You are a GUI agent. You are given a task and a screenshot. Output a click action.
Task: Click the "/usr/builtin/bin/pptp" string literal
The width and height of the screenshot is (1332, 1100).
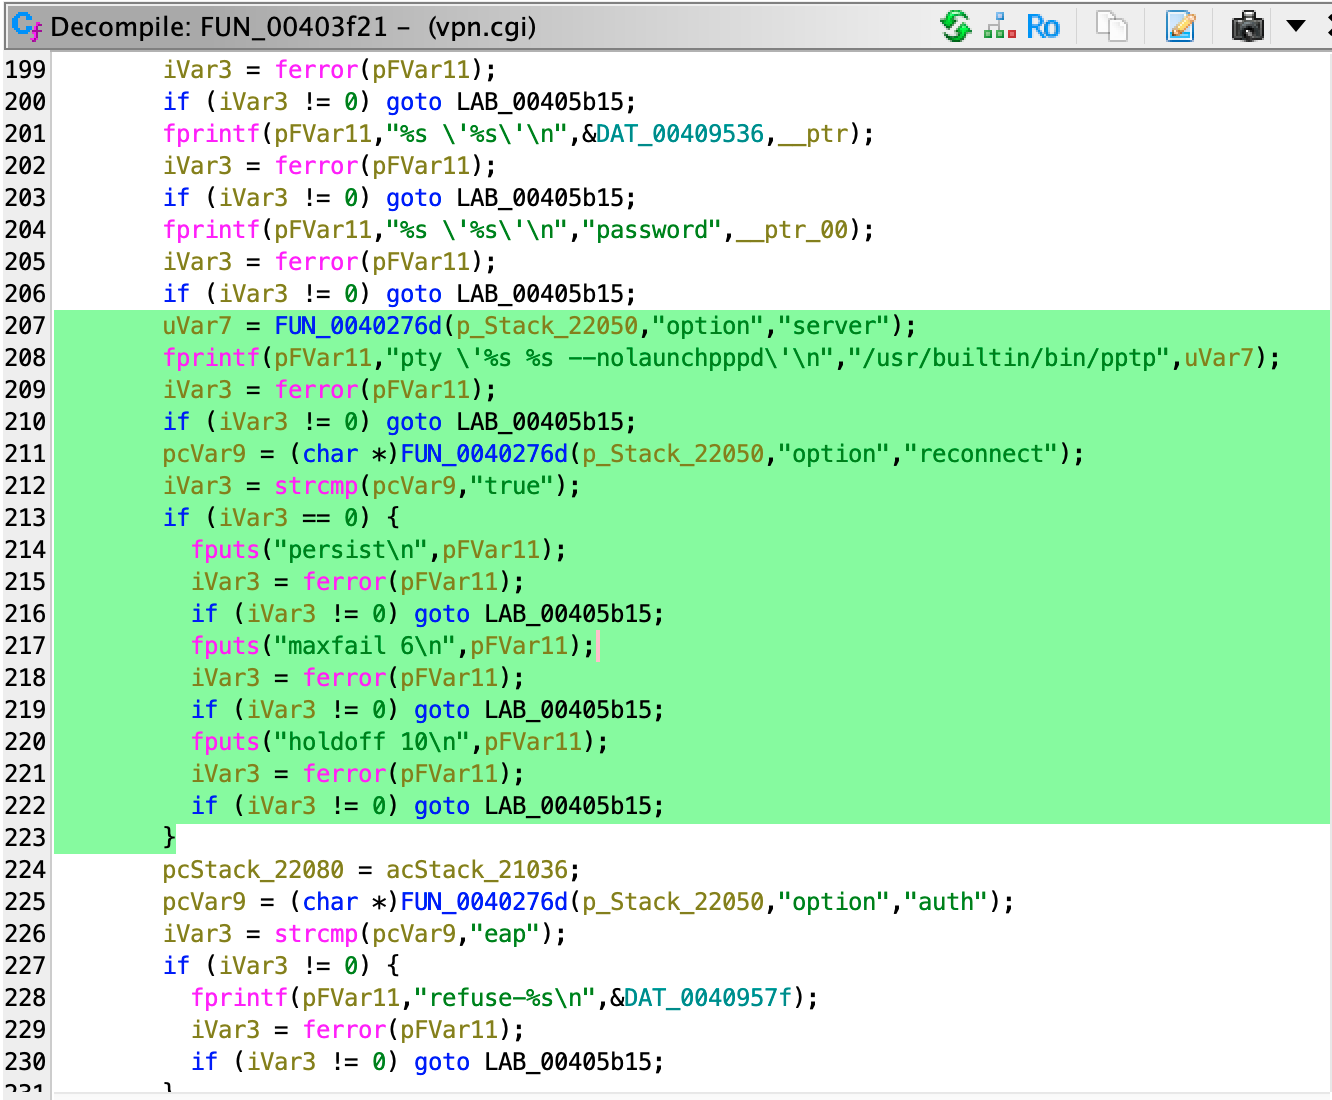1008,358
